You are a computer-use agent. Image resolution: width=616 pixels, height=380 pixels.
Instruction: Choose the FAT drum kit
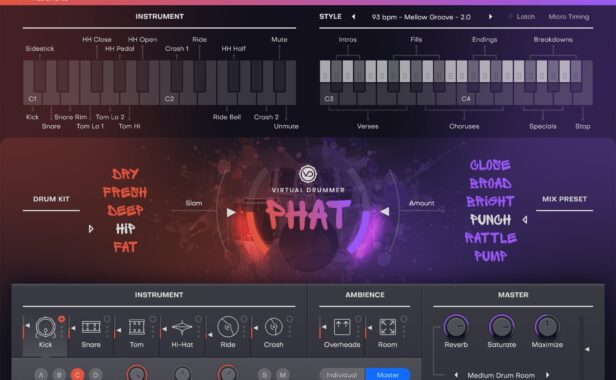pos(125,247)
